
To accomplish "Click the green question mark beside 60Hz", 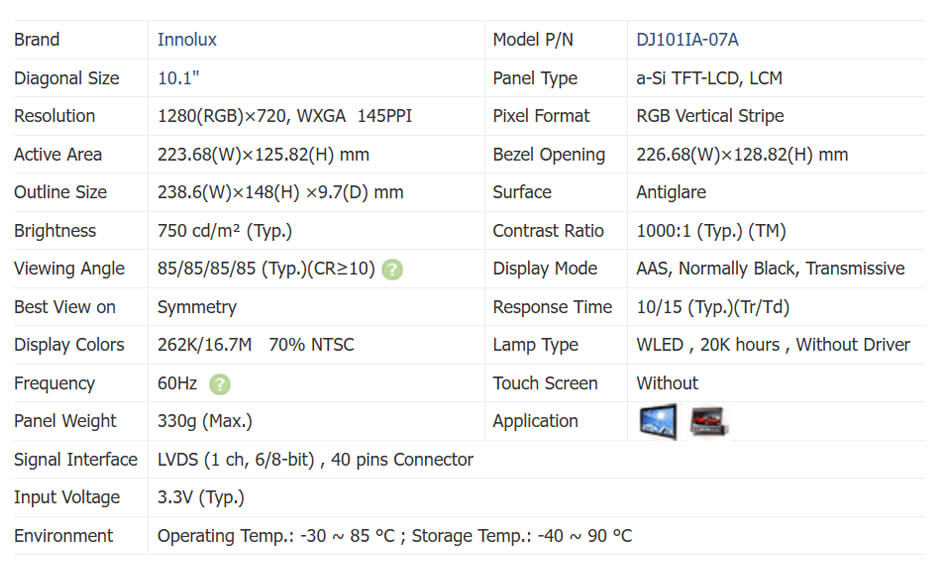I will [x=220, y=383].
